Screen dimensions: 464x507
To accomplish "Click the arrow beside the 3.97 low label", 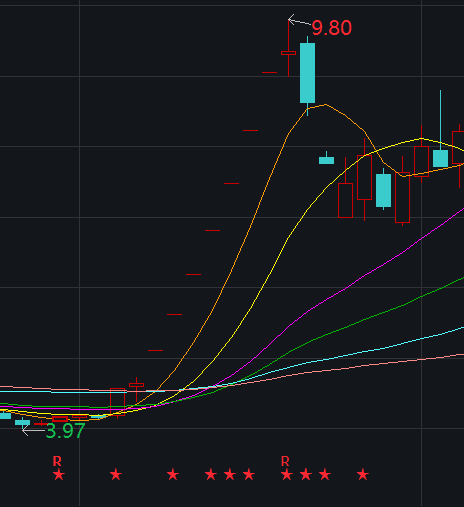I will 33,430.
